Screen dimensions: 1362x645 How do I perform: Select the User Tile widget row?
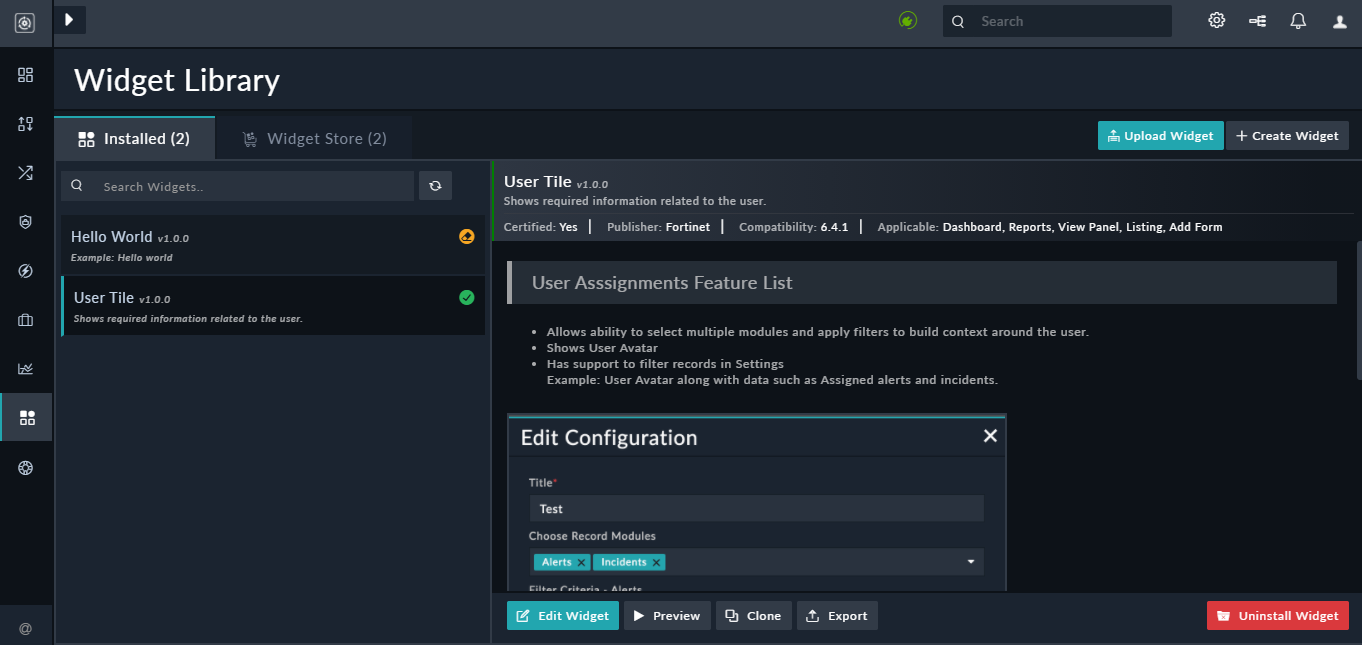point(273,306)
